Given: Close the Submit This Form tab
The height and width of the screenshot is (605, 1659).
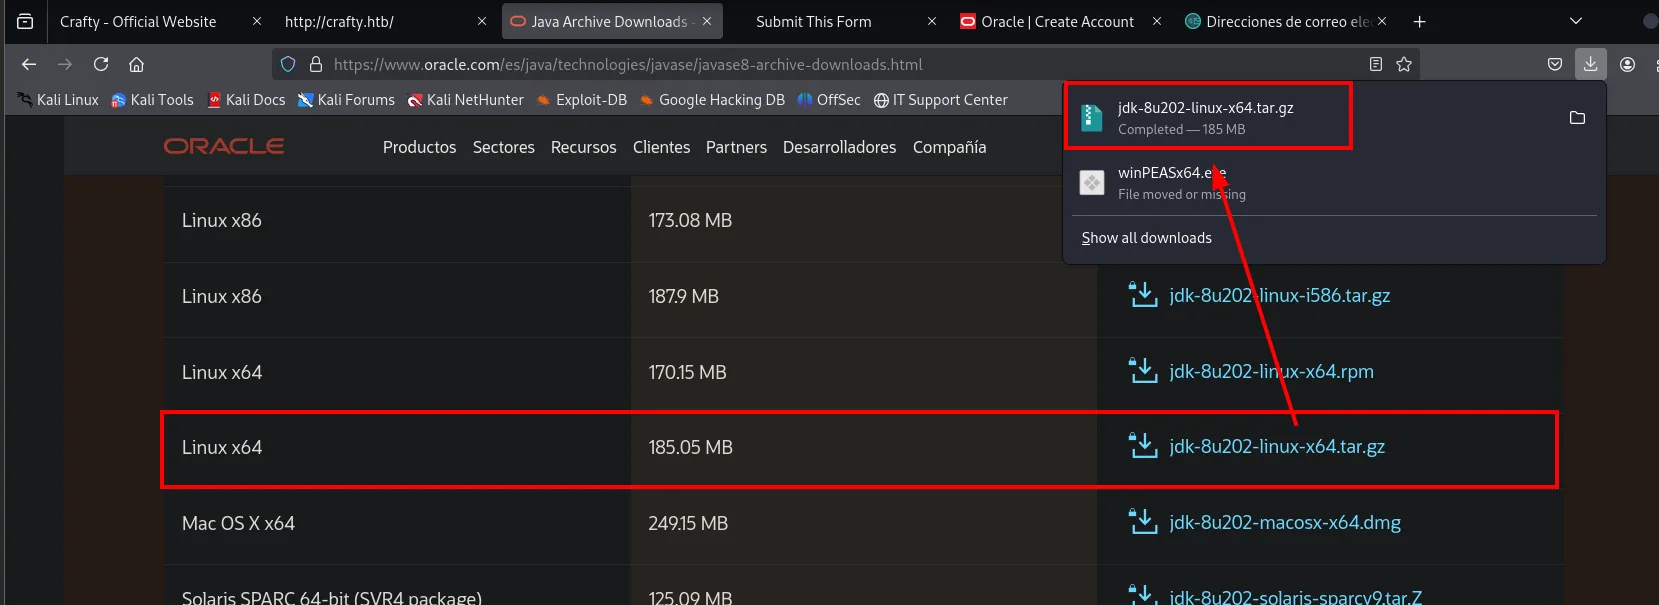Looking at the screenshot, I should (932, 21).
